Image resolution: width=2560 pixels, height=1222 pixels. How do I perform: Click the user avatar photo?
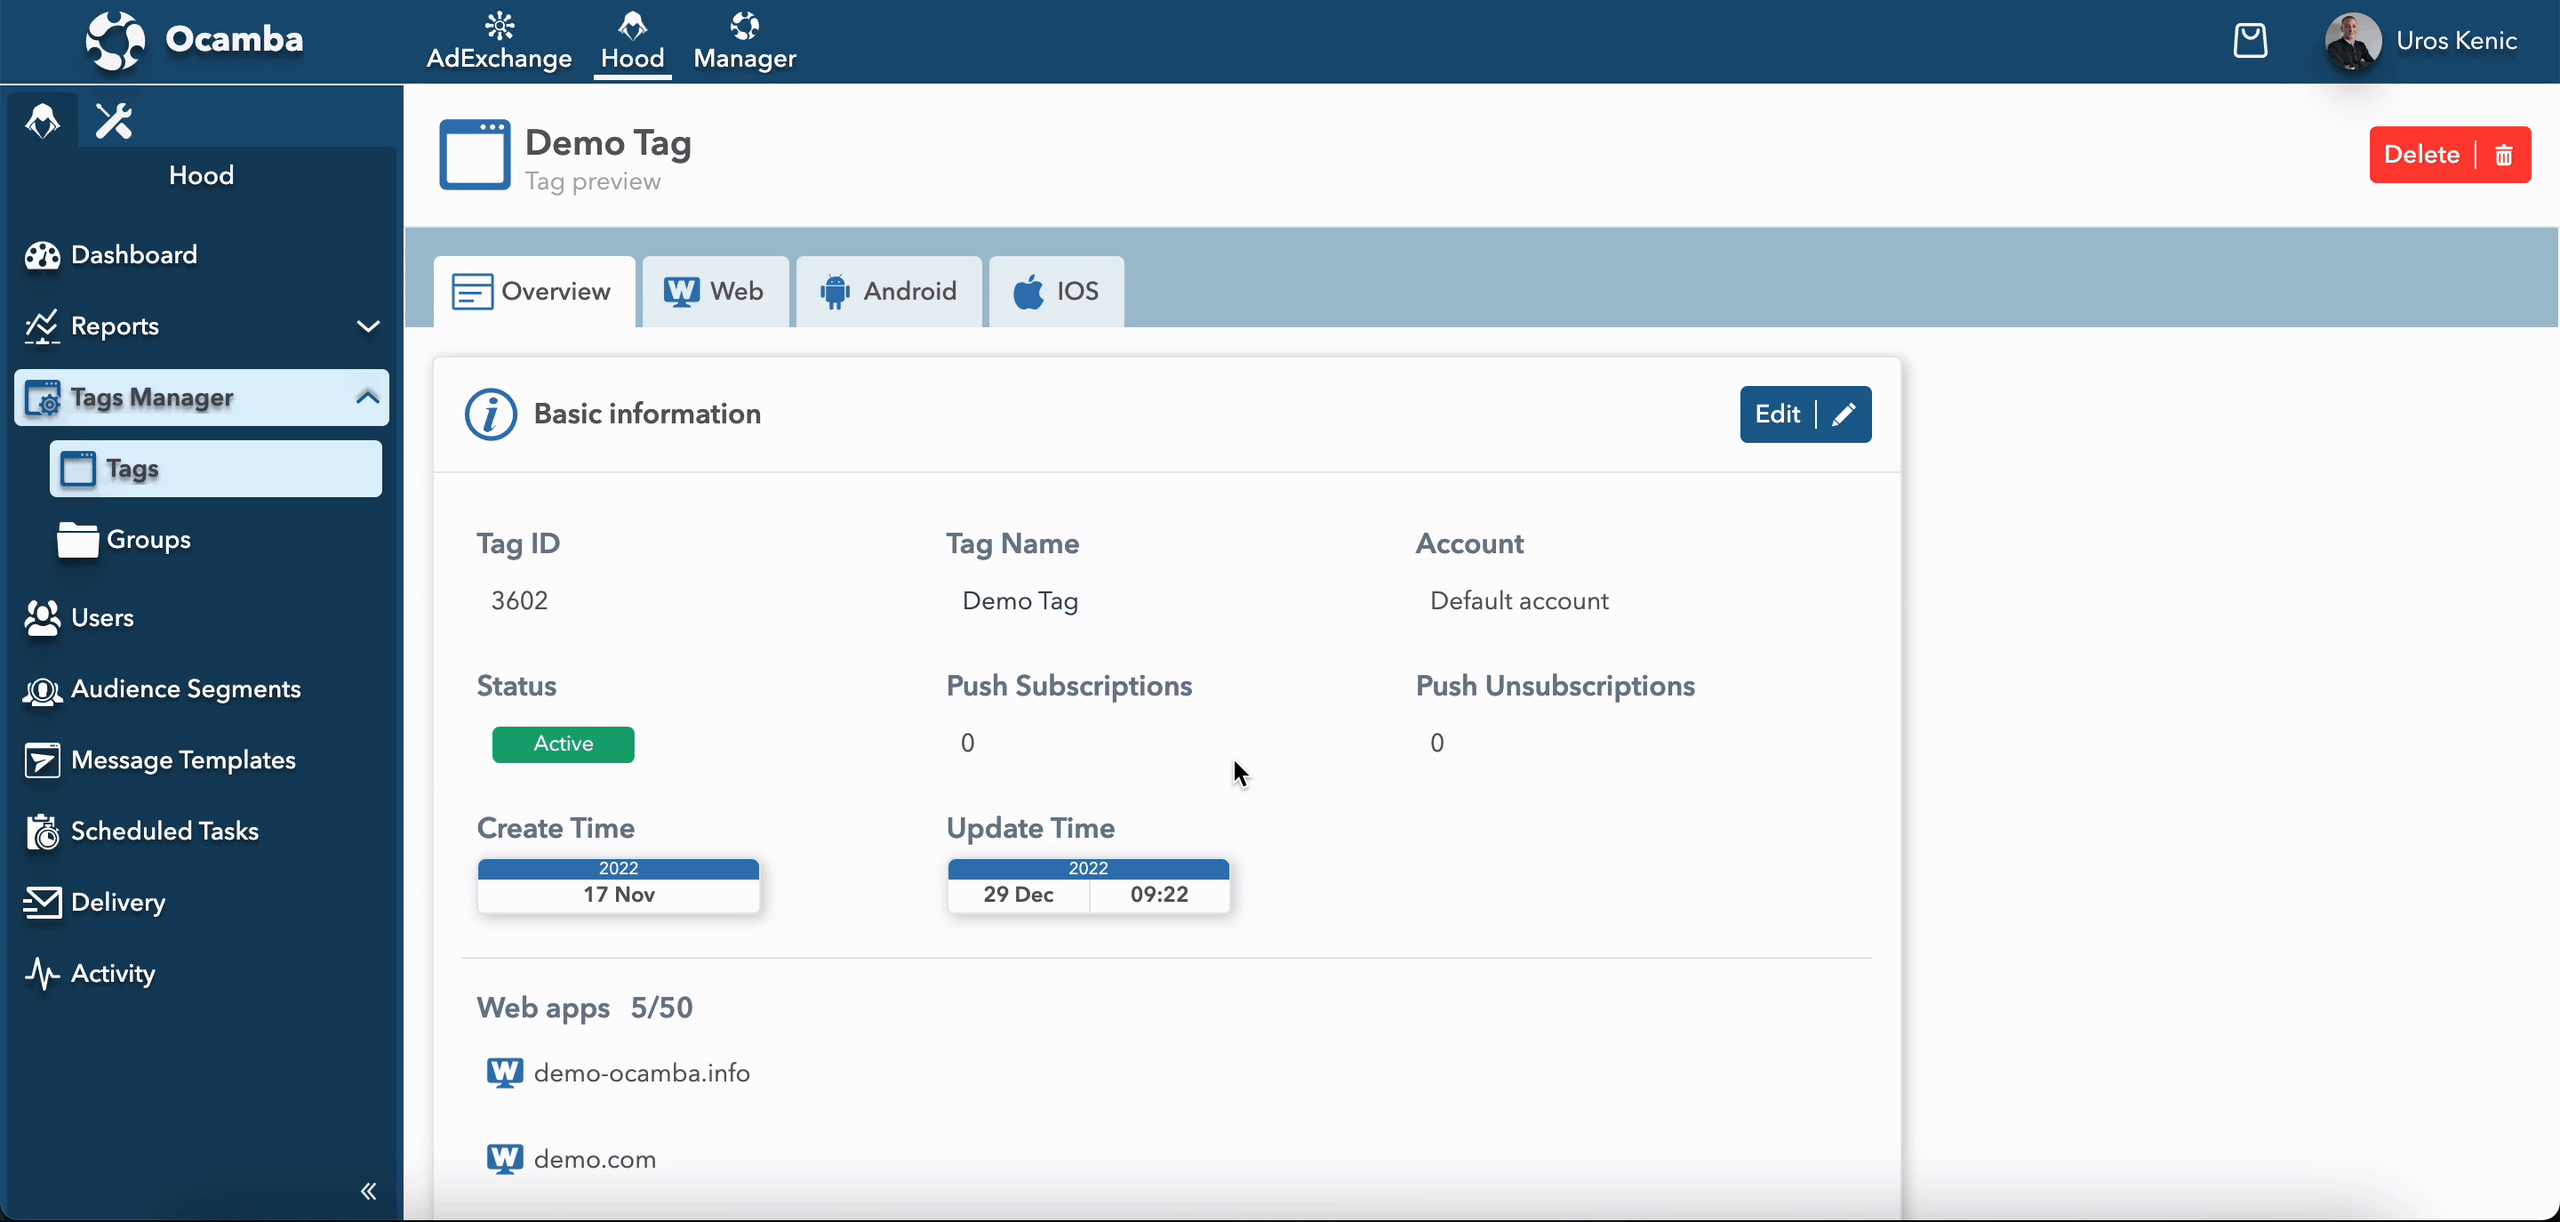[x=2353, y=41]
